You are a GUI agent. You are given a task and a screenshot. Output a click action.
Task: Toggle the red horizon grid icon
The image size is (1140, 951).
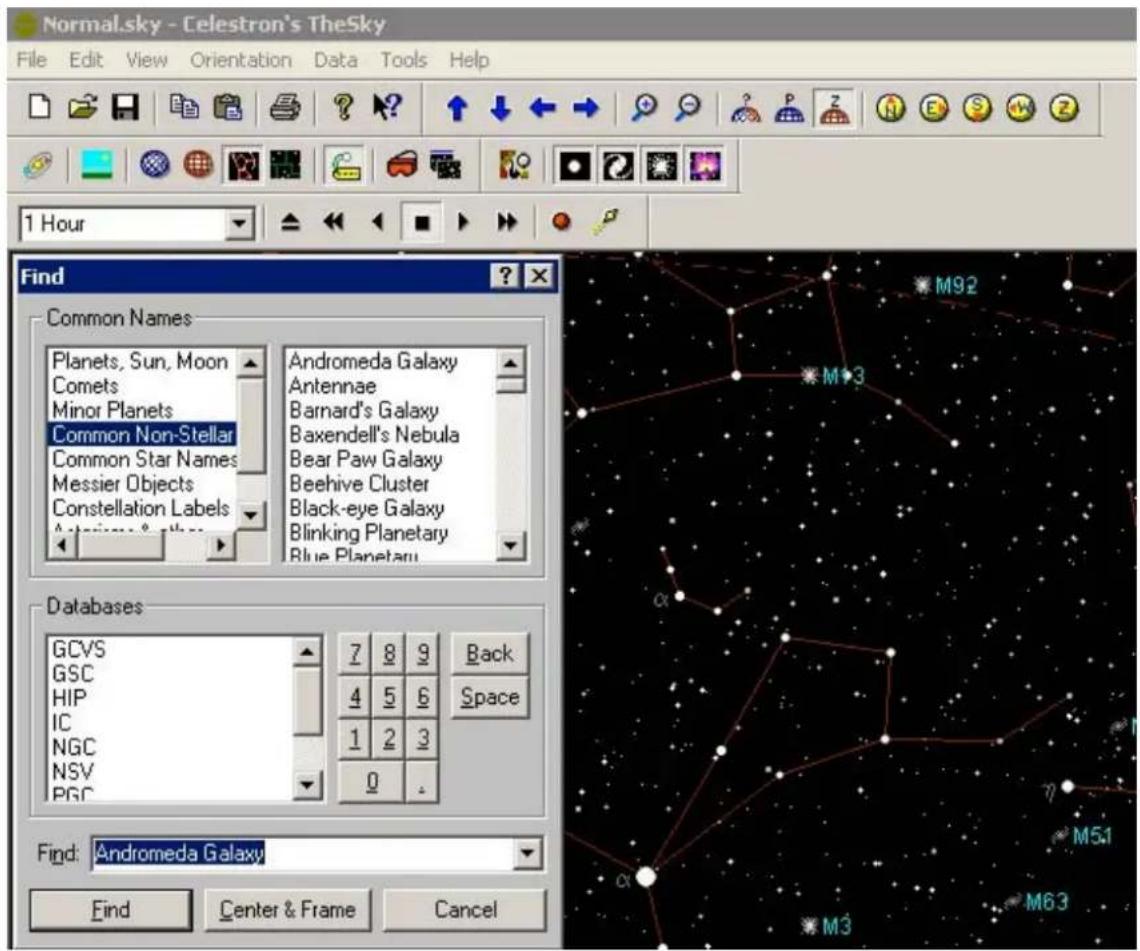[x=198, y=165]
